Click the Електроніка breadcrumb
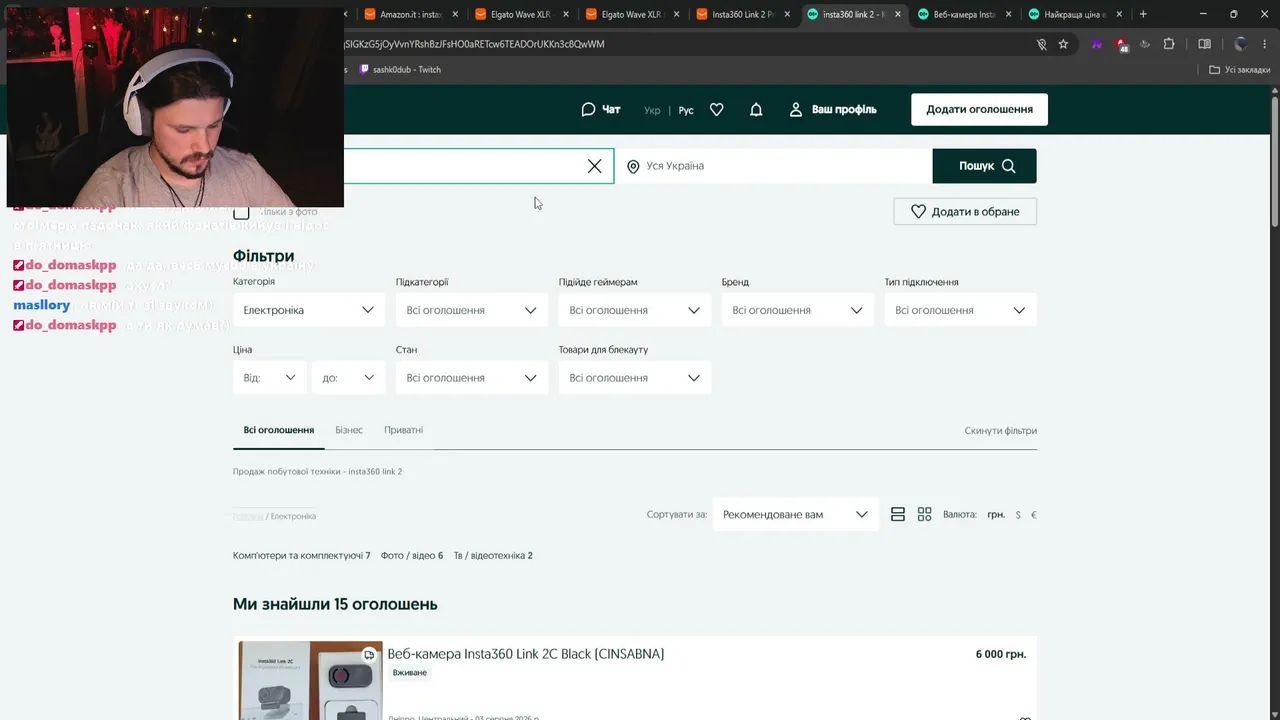The height and width of the screenshot is (720, 1280). [293, 517]
